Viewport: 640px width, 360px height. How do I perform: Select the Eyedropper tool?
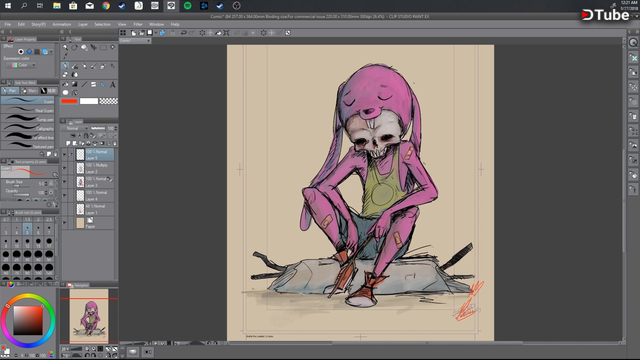(x=65, y=56)
